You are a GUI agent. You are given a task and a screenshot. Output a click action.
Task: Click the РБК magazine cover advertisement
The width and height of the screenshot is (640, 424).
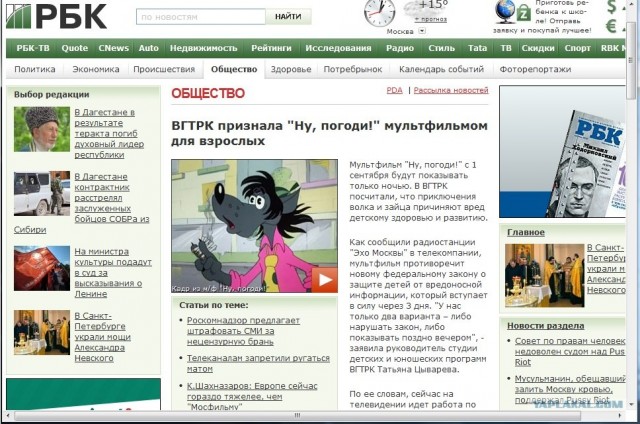coord(562,151)
